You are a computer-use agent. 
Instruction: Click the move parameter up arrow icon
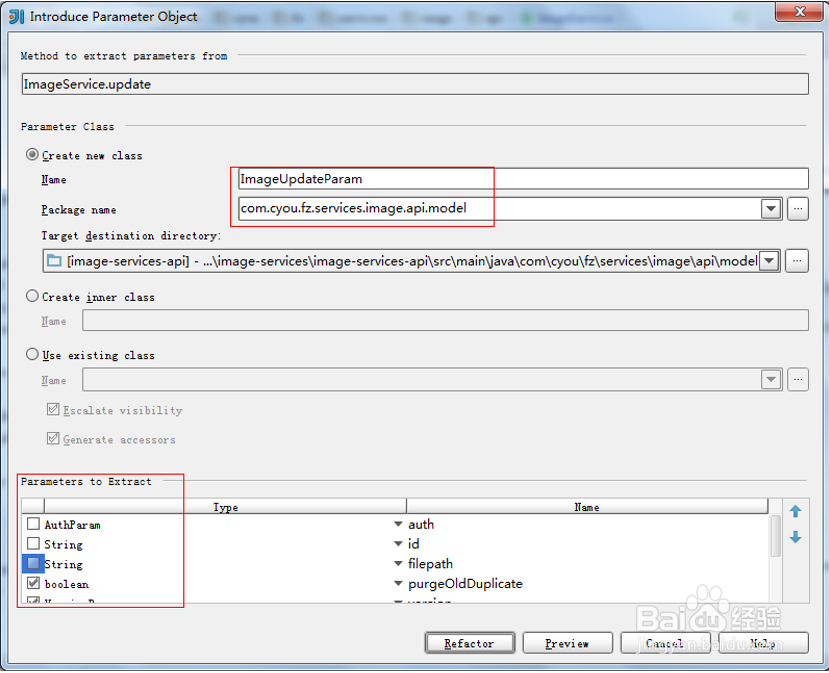tap(795, 511)
